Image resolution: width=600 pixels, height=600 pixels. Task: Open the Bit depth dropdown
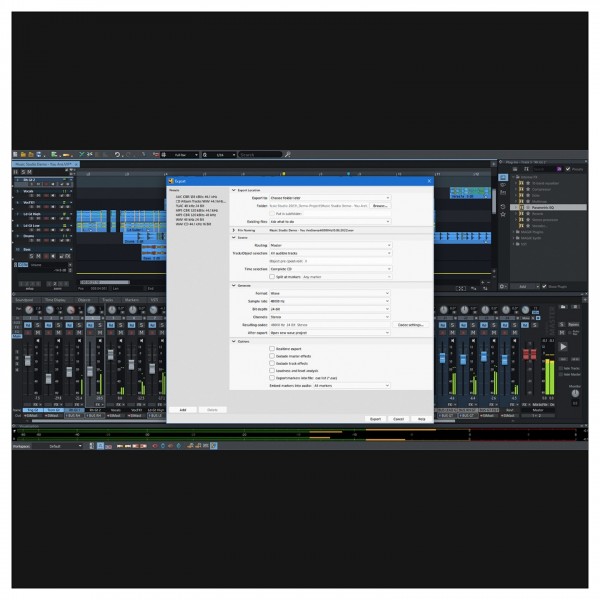[330, 309]
